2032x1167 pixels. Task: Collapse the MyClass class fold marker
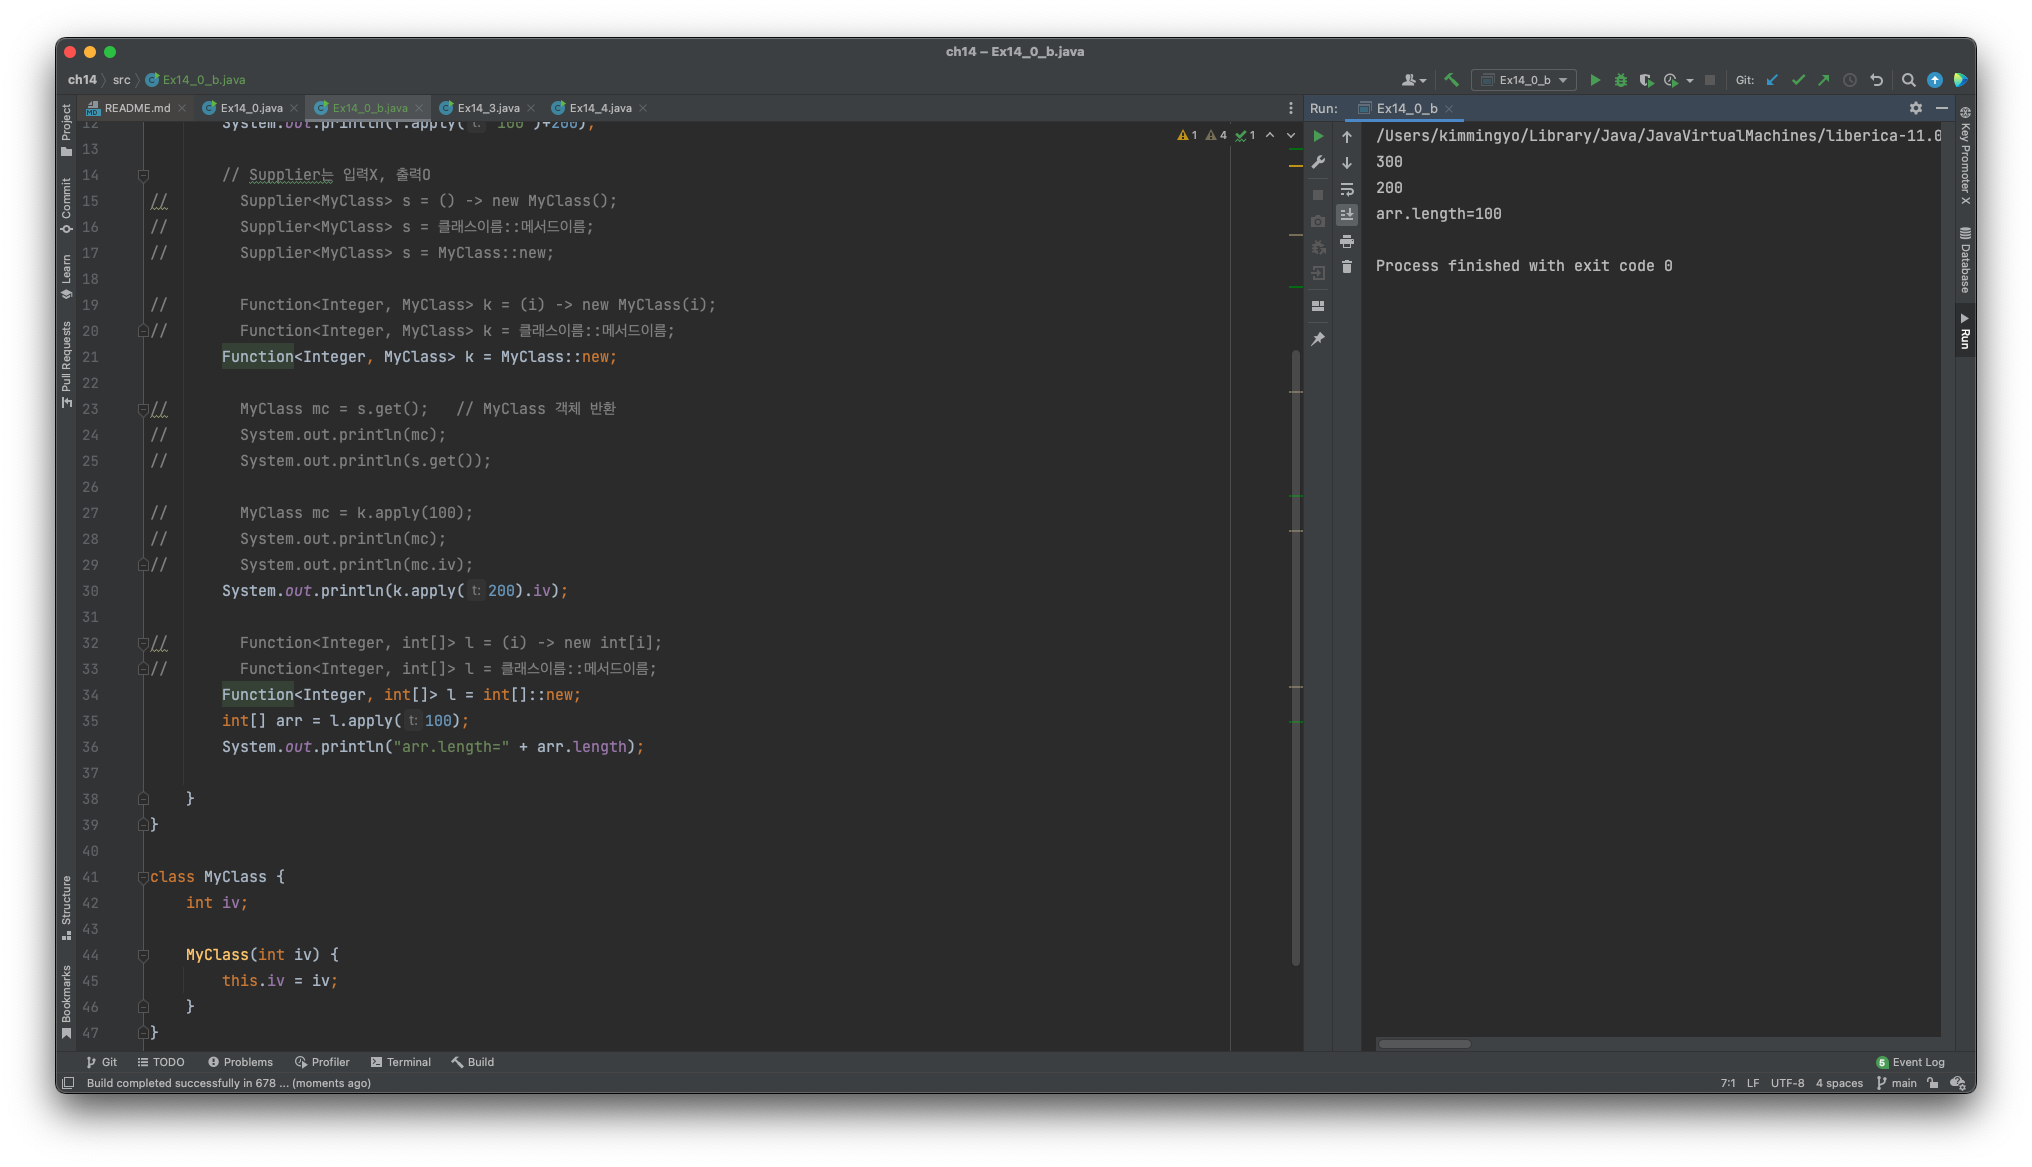[143, 877]
